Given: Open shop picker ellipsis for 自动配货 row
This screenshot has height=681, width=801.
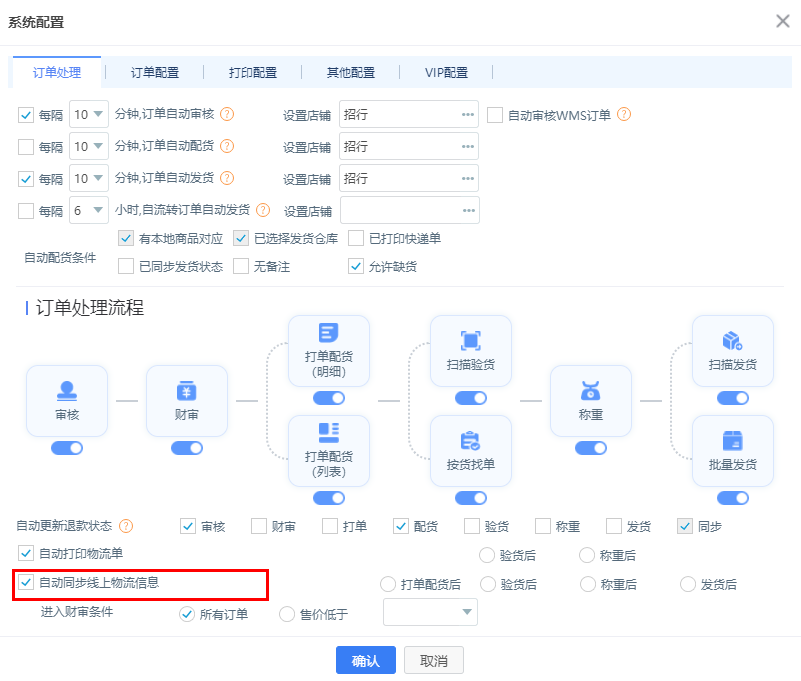Looking at the screenshot, I should [467, 147].
